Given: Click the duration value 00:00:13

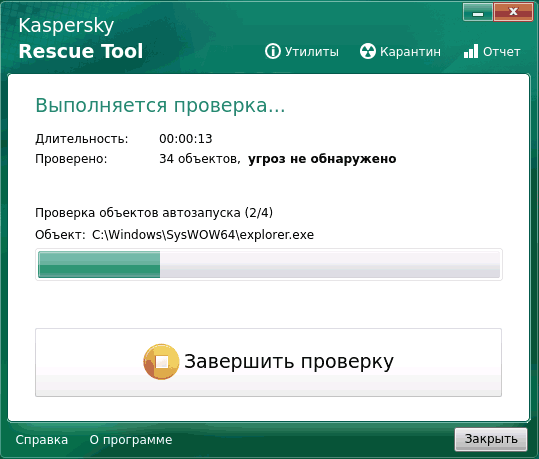Looking at the screenshot, I should click(x=186, y=139).
